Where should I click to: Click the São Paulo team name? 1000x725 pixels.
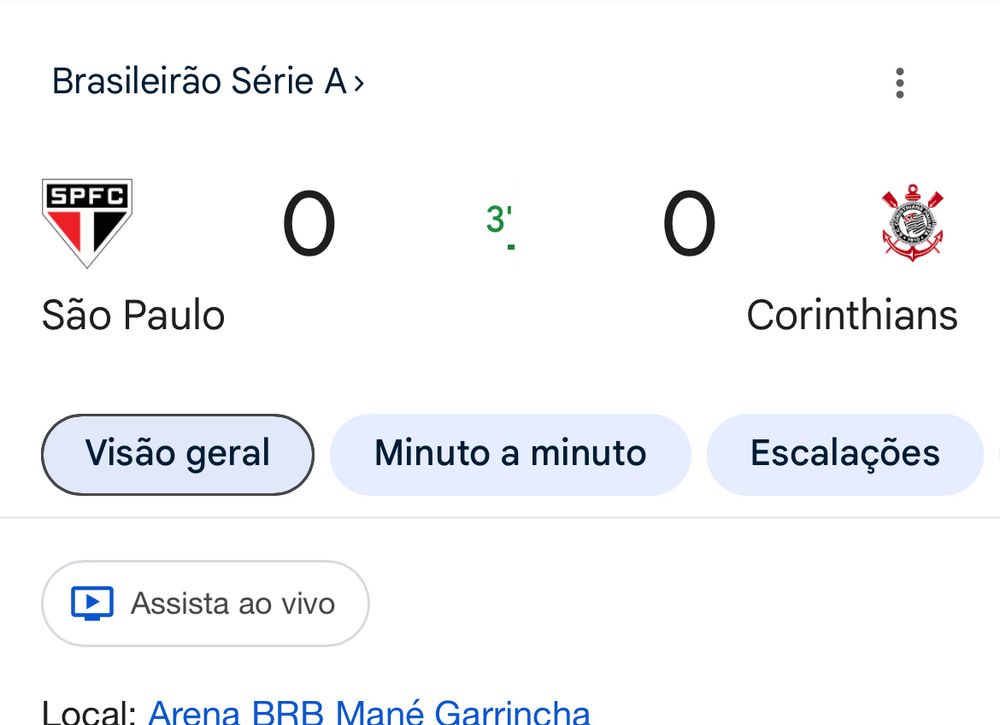point(133,316)
